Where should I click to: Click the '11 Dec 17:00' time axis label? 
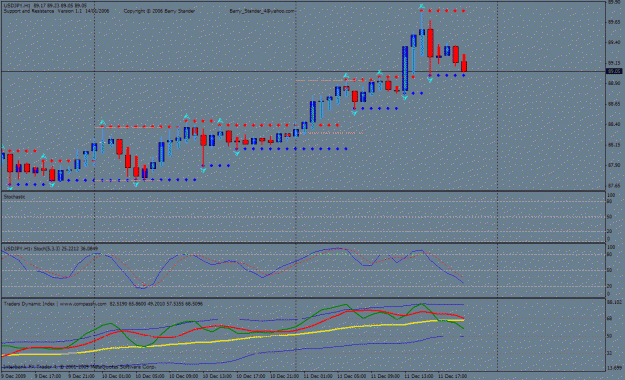[x=452, y=376]
